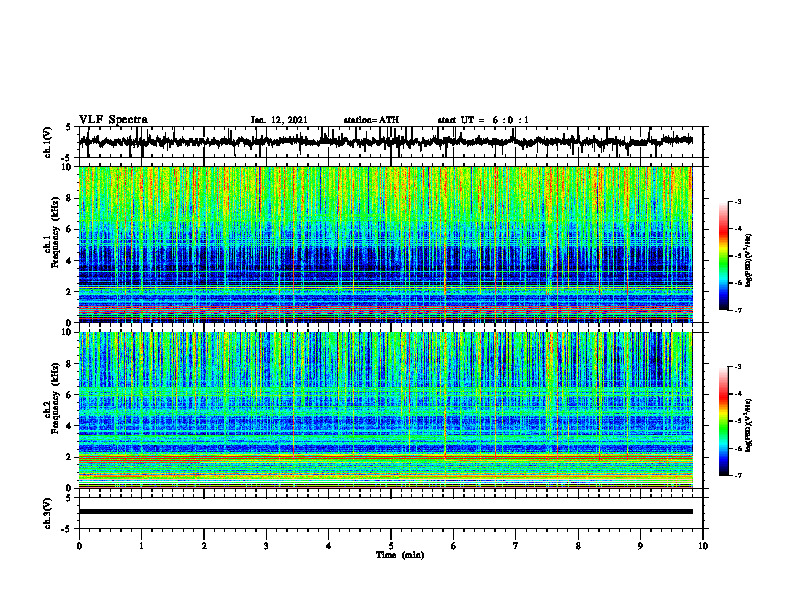Click the "5" volt tick of ch.1(V) panel
This screenshot has width=792, height=612.
click(69, 127)
